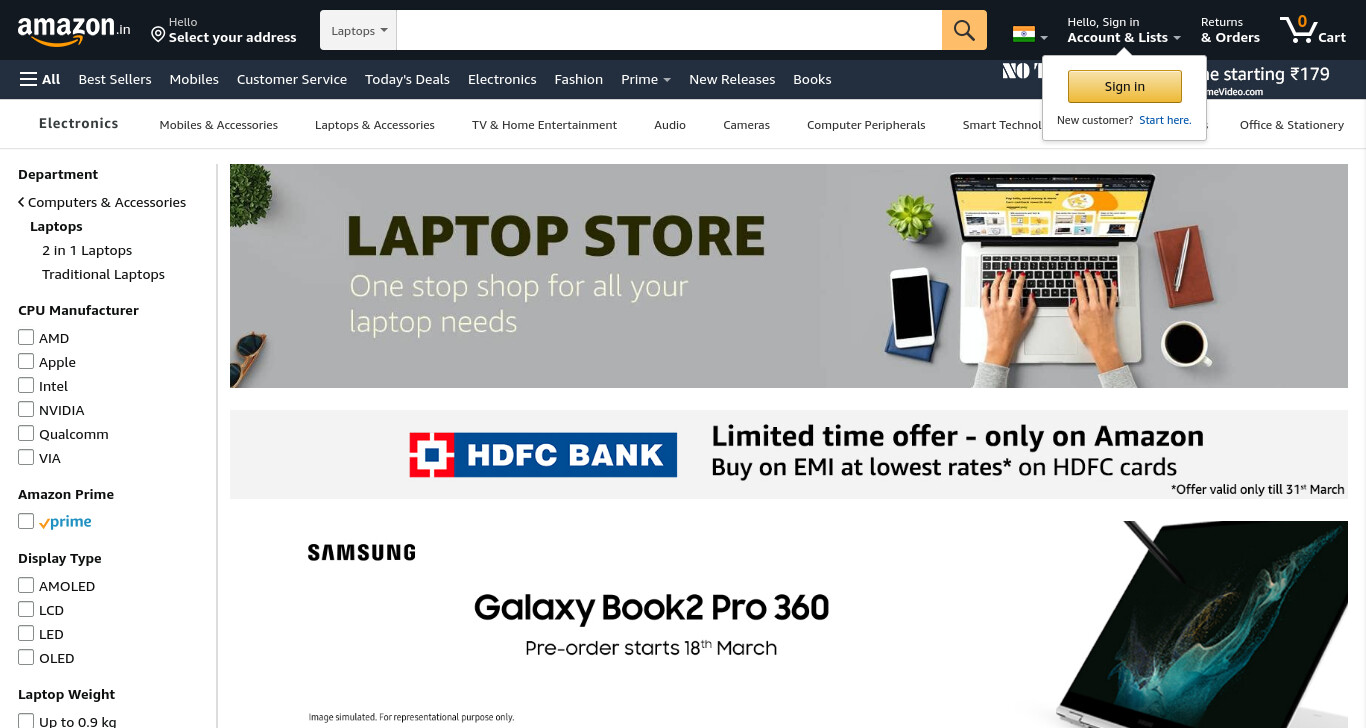This screenshot has width=1366, height=728.
Task: Expand the Prime navigation dropdown
Action: (x=646, y=79)
